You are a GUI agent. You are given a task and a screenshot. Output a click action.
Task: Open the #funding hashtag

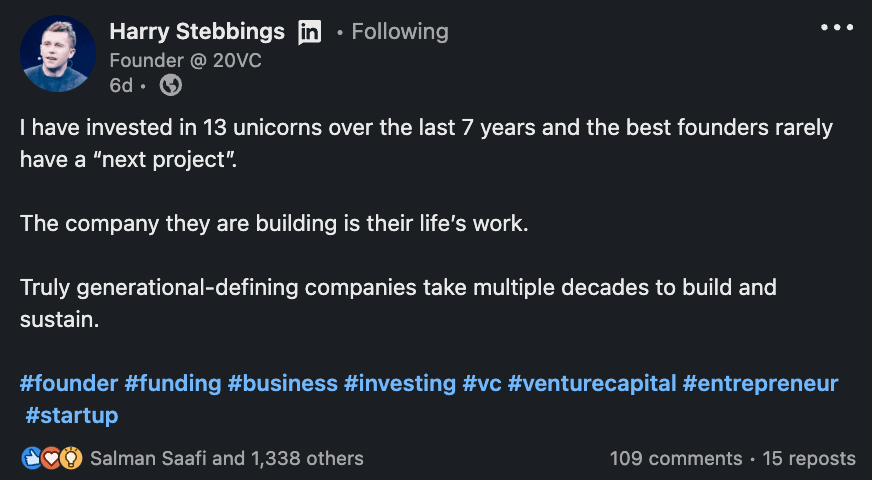pos(172,383)
